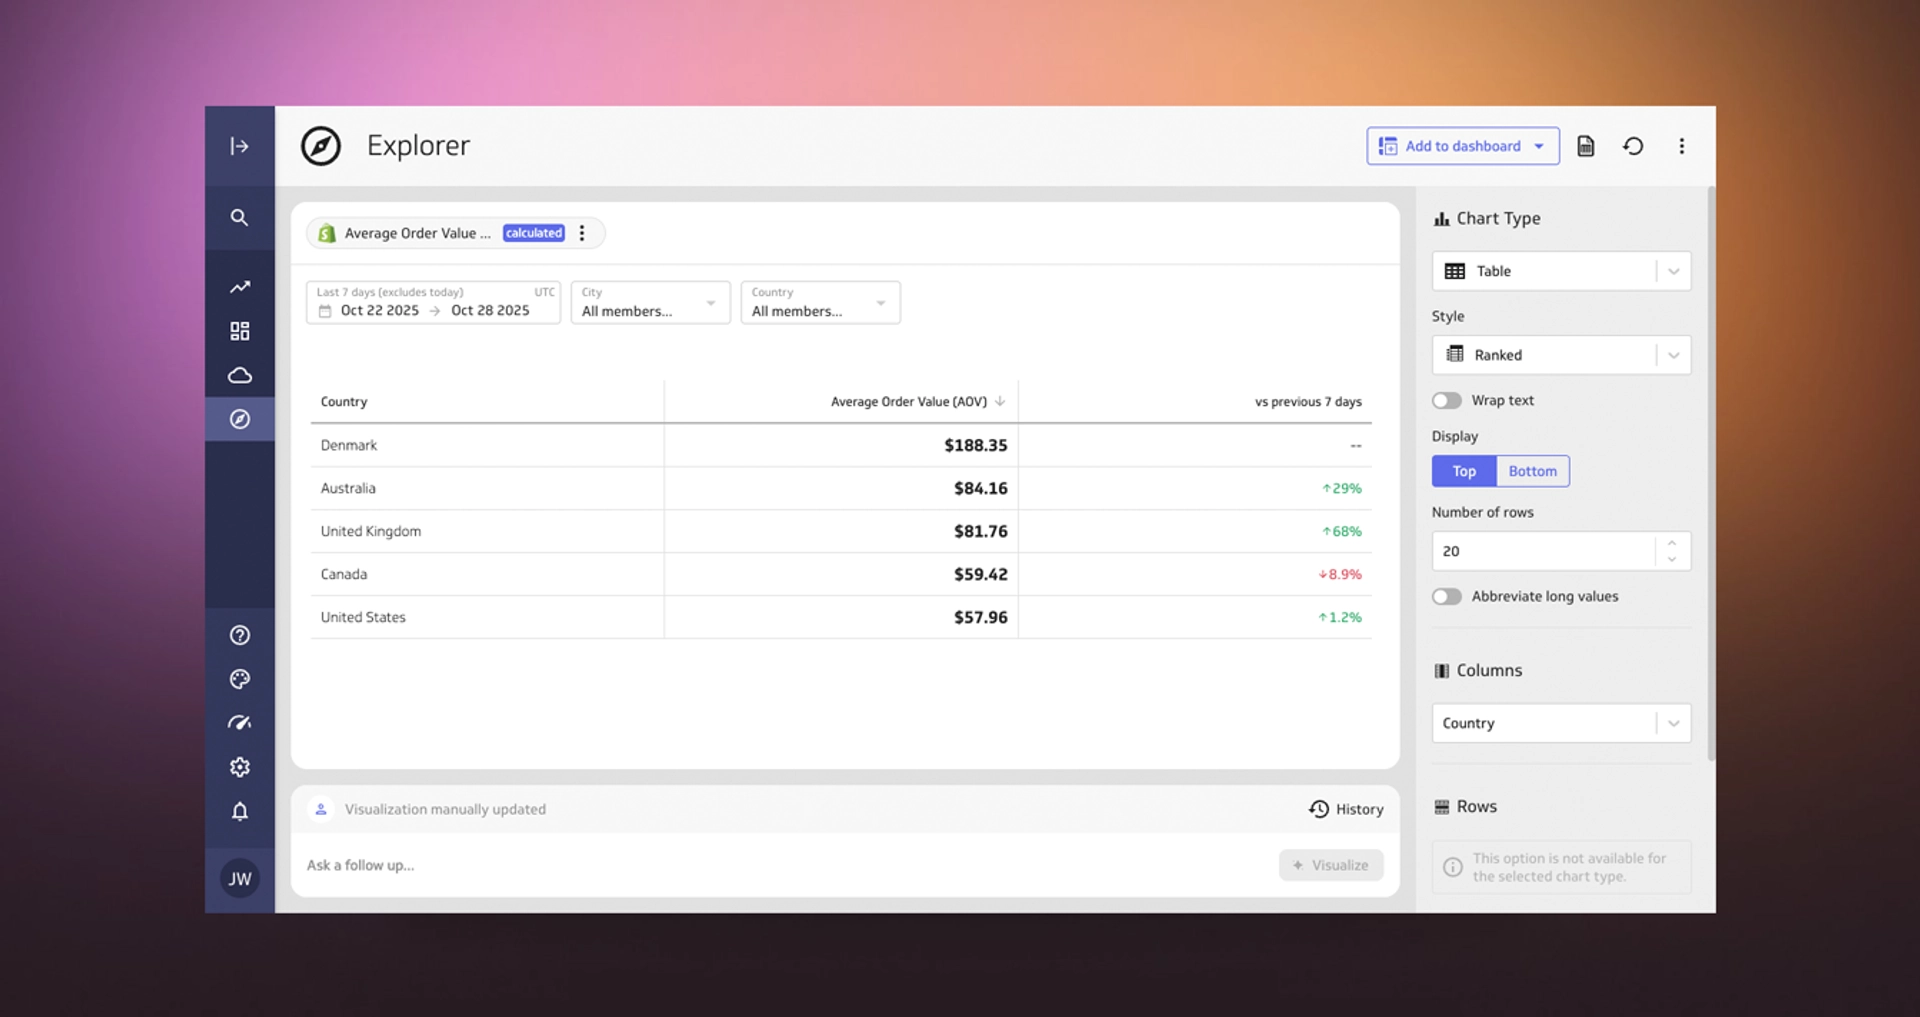
Task: Open the Chart Type Table dropdown
Action: click(x=1560, y=271)
